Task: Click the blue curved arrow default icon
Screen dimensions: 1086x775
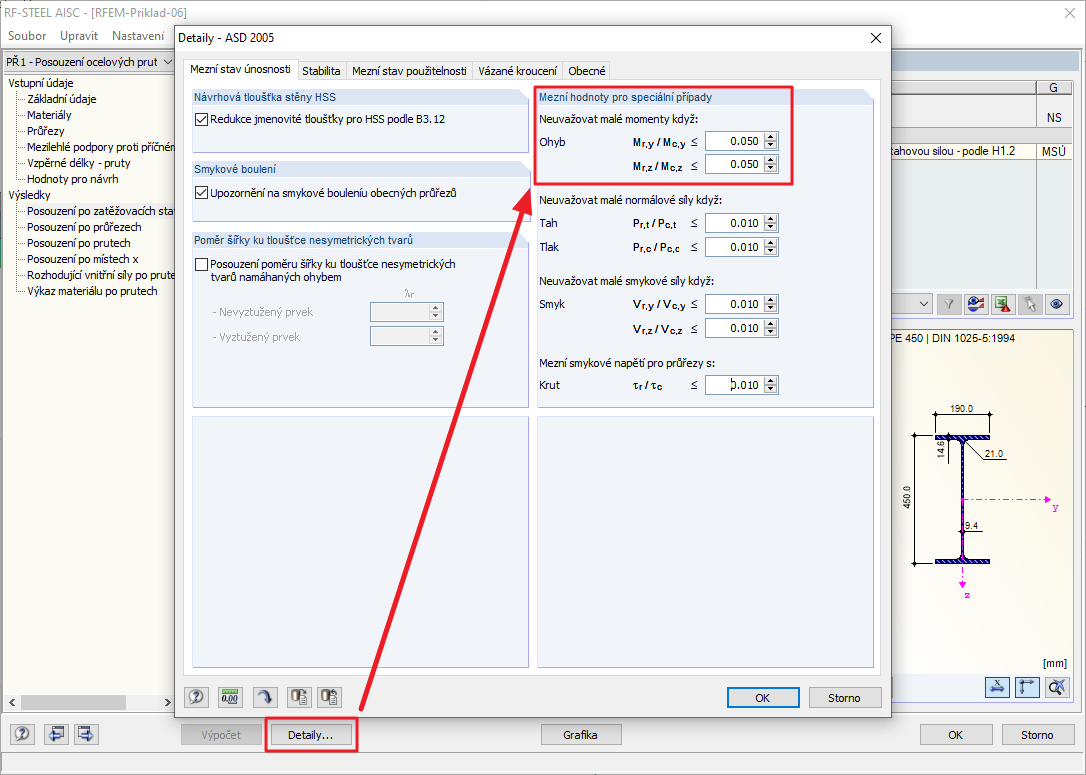Action: click(x=265, y=697)
